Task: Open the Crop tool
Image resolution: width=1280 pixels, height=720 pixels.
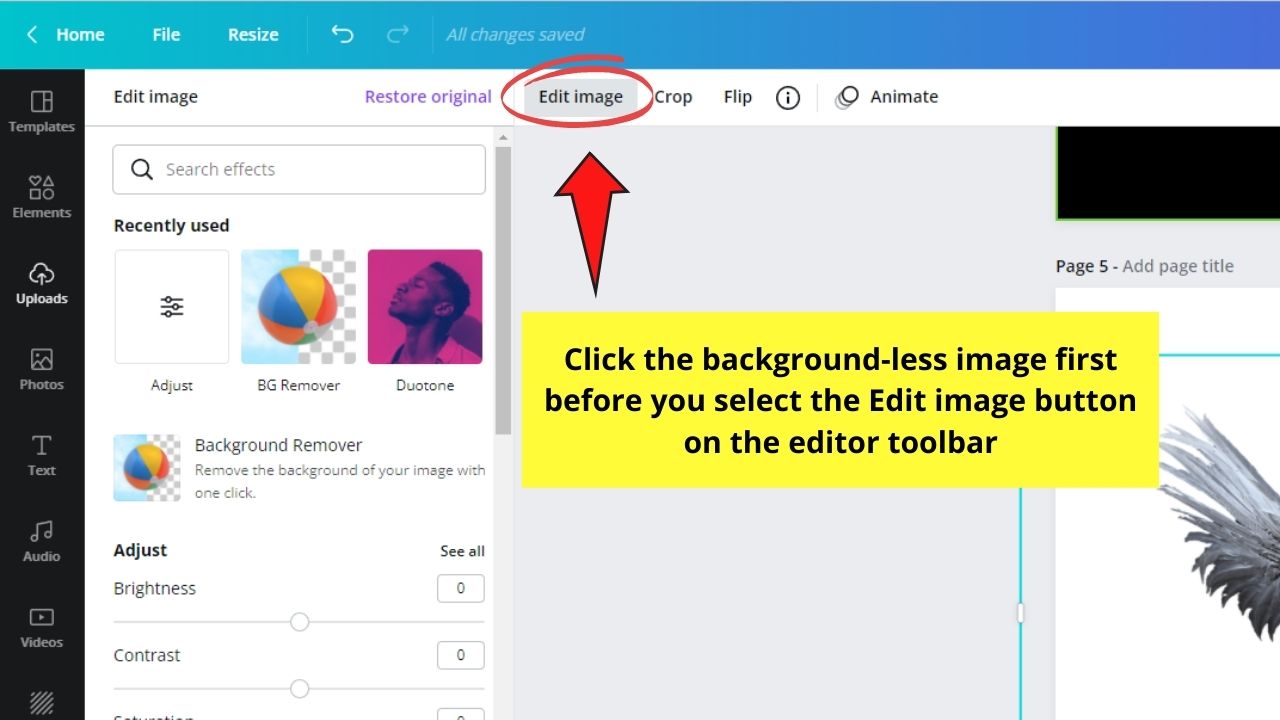Action: click(x=672, y=96)
